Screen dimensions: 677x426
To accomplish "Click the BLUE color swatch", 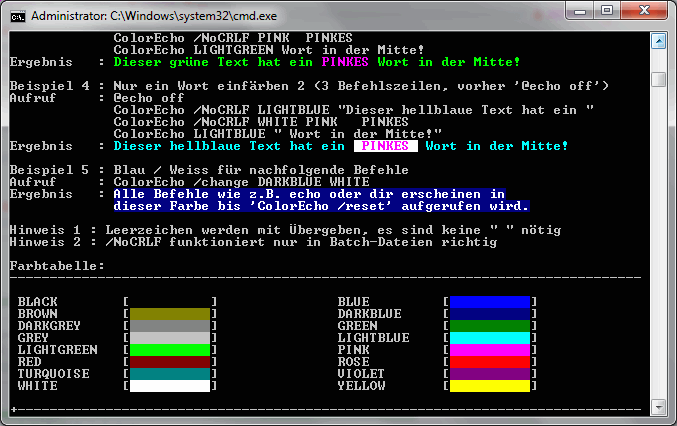I will pyautogui.click(x=489, y=302).
